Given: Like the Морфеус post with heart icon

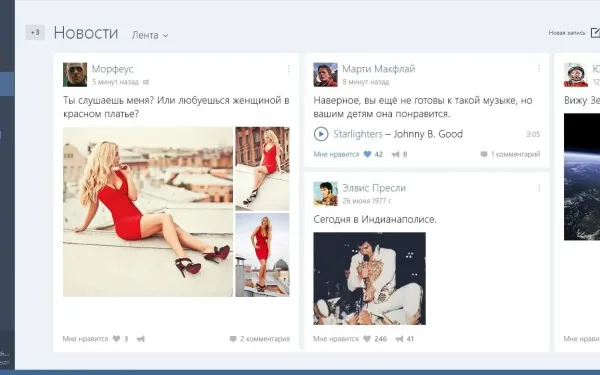Looking at the screenshot, I should click(x=116, y=339).
